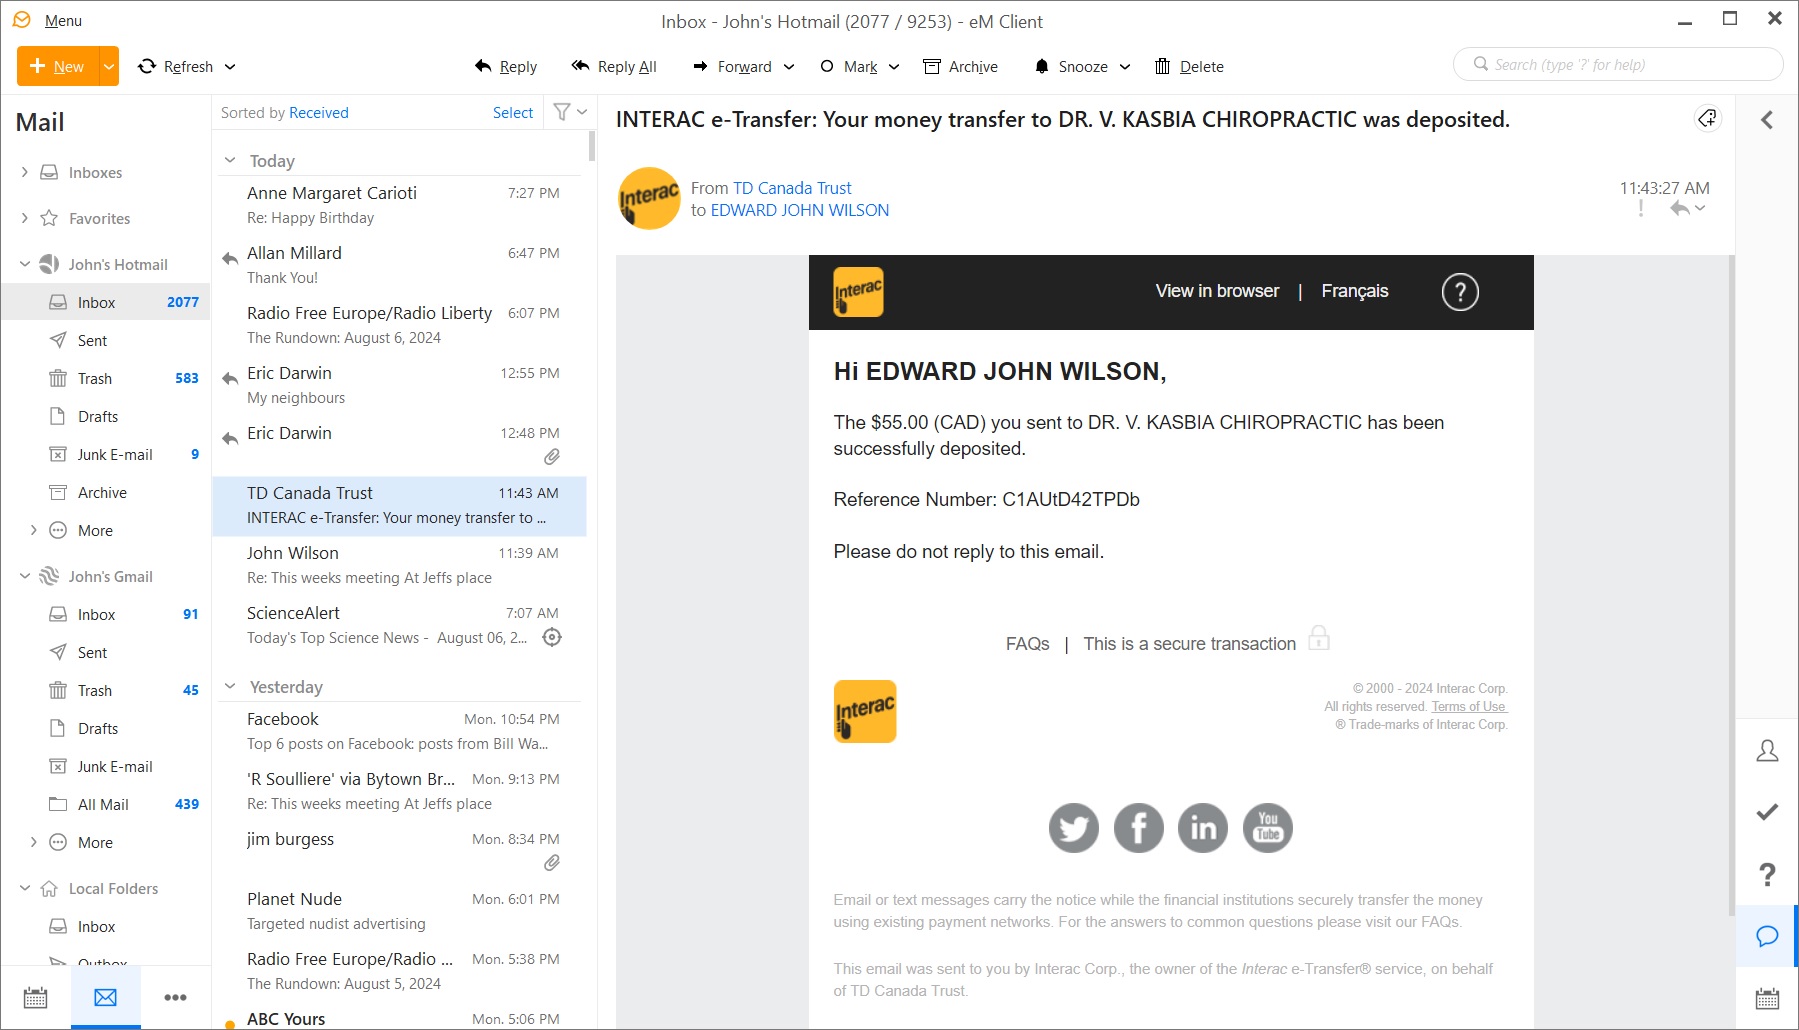Screen dimensions: 1799x1030
Task: Open the Gmail Inbox with 91 unread
Action: 106,614
